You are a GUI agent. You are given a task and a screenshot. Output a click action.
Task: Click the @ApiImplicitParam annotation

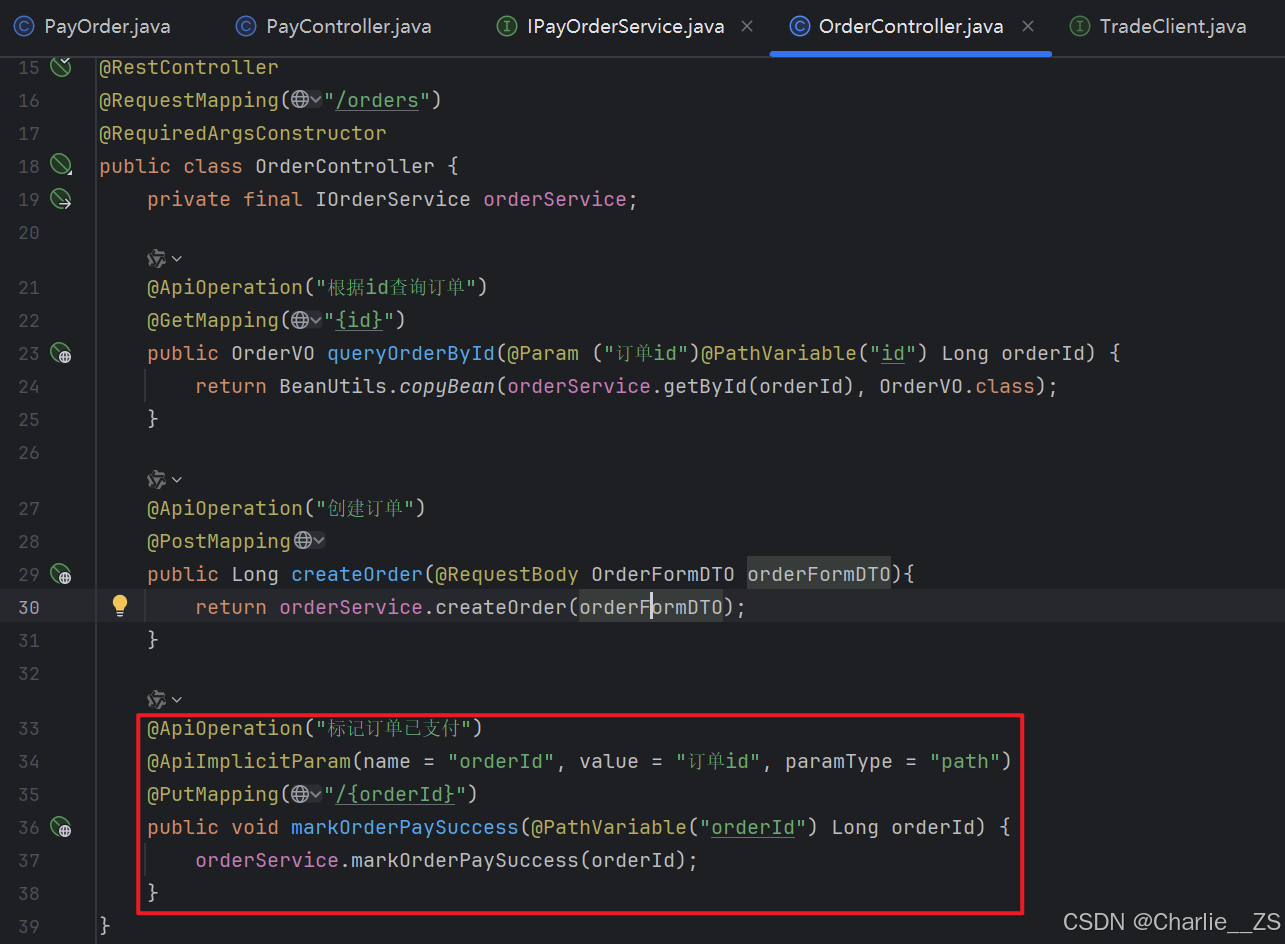click(249, 761)
